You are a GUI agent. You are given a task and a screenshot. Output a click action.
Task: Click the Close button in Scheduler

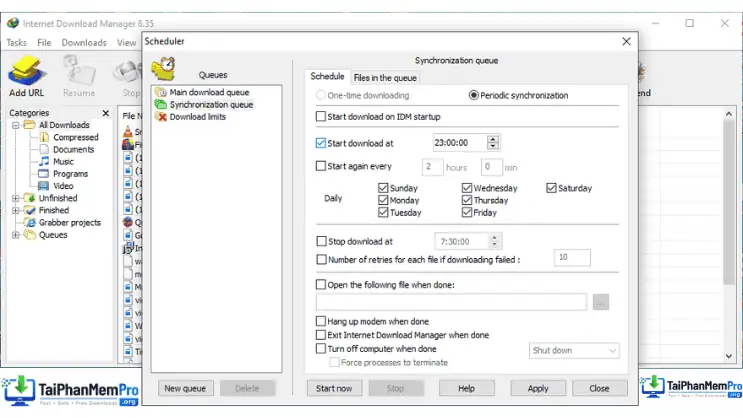click(599, 389)
